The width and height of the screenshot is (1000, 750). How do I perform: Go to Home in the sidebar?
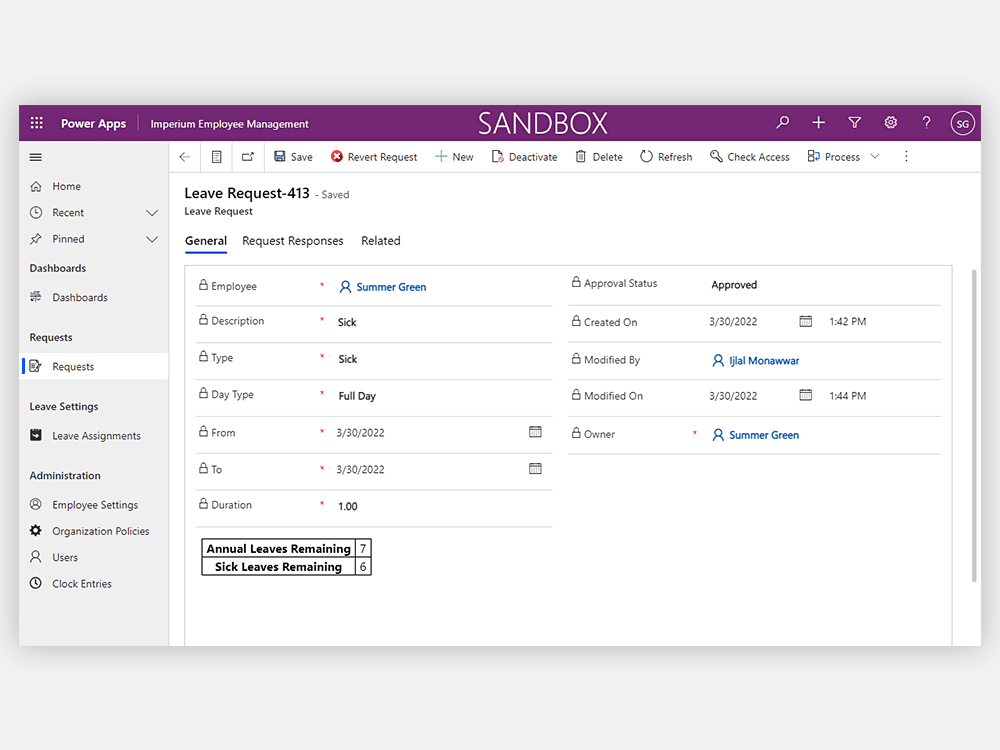point(66,186)
